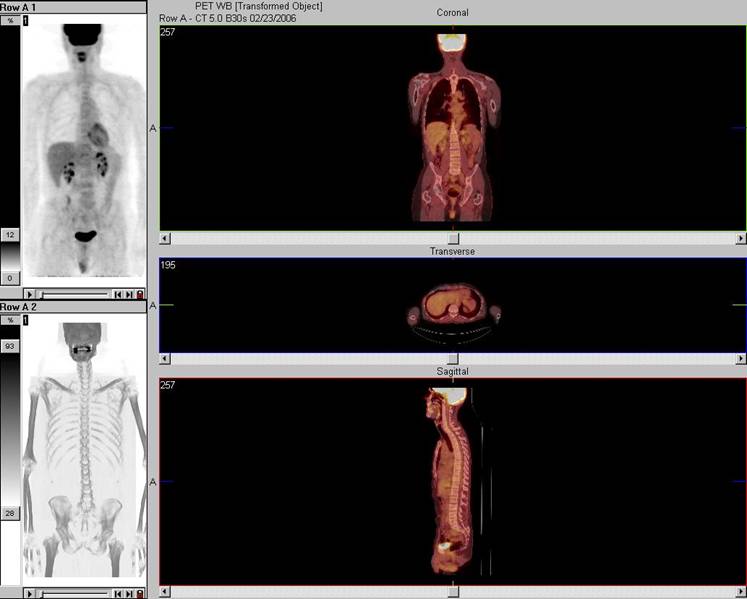Screen dimensions: 747x599
Task: Click Coronal scrollbar right arrow
Action: (x=741, y=238)
